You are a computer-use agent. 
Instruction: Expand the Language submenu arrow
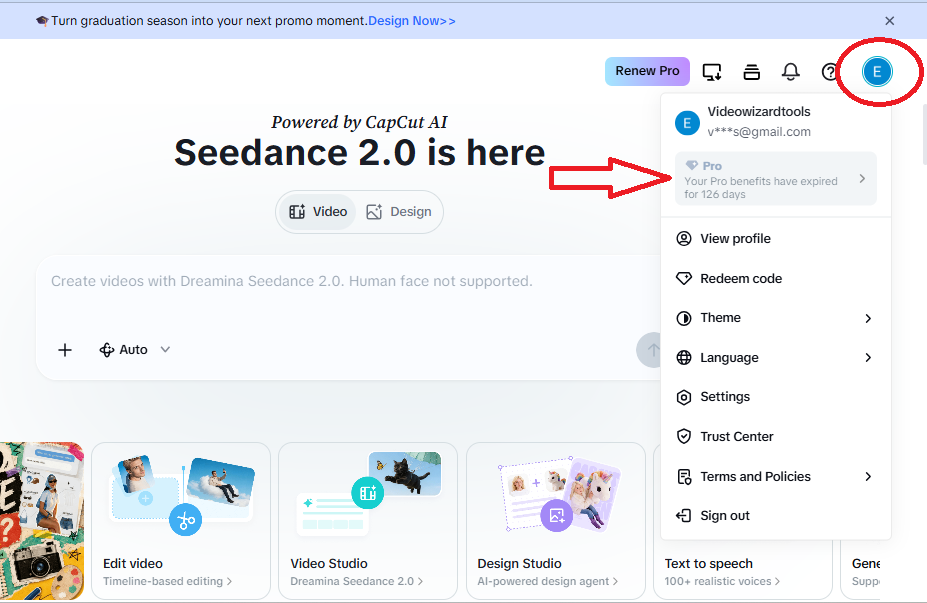click(868, 358)
